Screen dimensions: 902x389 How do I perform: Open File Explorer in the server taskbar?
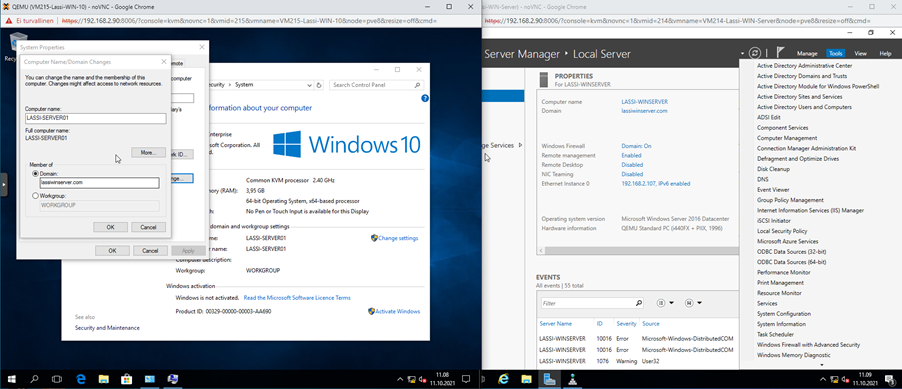pos(526,379)
